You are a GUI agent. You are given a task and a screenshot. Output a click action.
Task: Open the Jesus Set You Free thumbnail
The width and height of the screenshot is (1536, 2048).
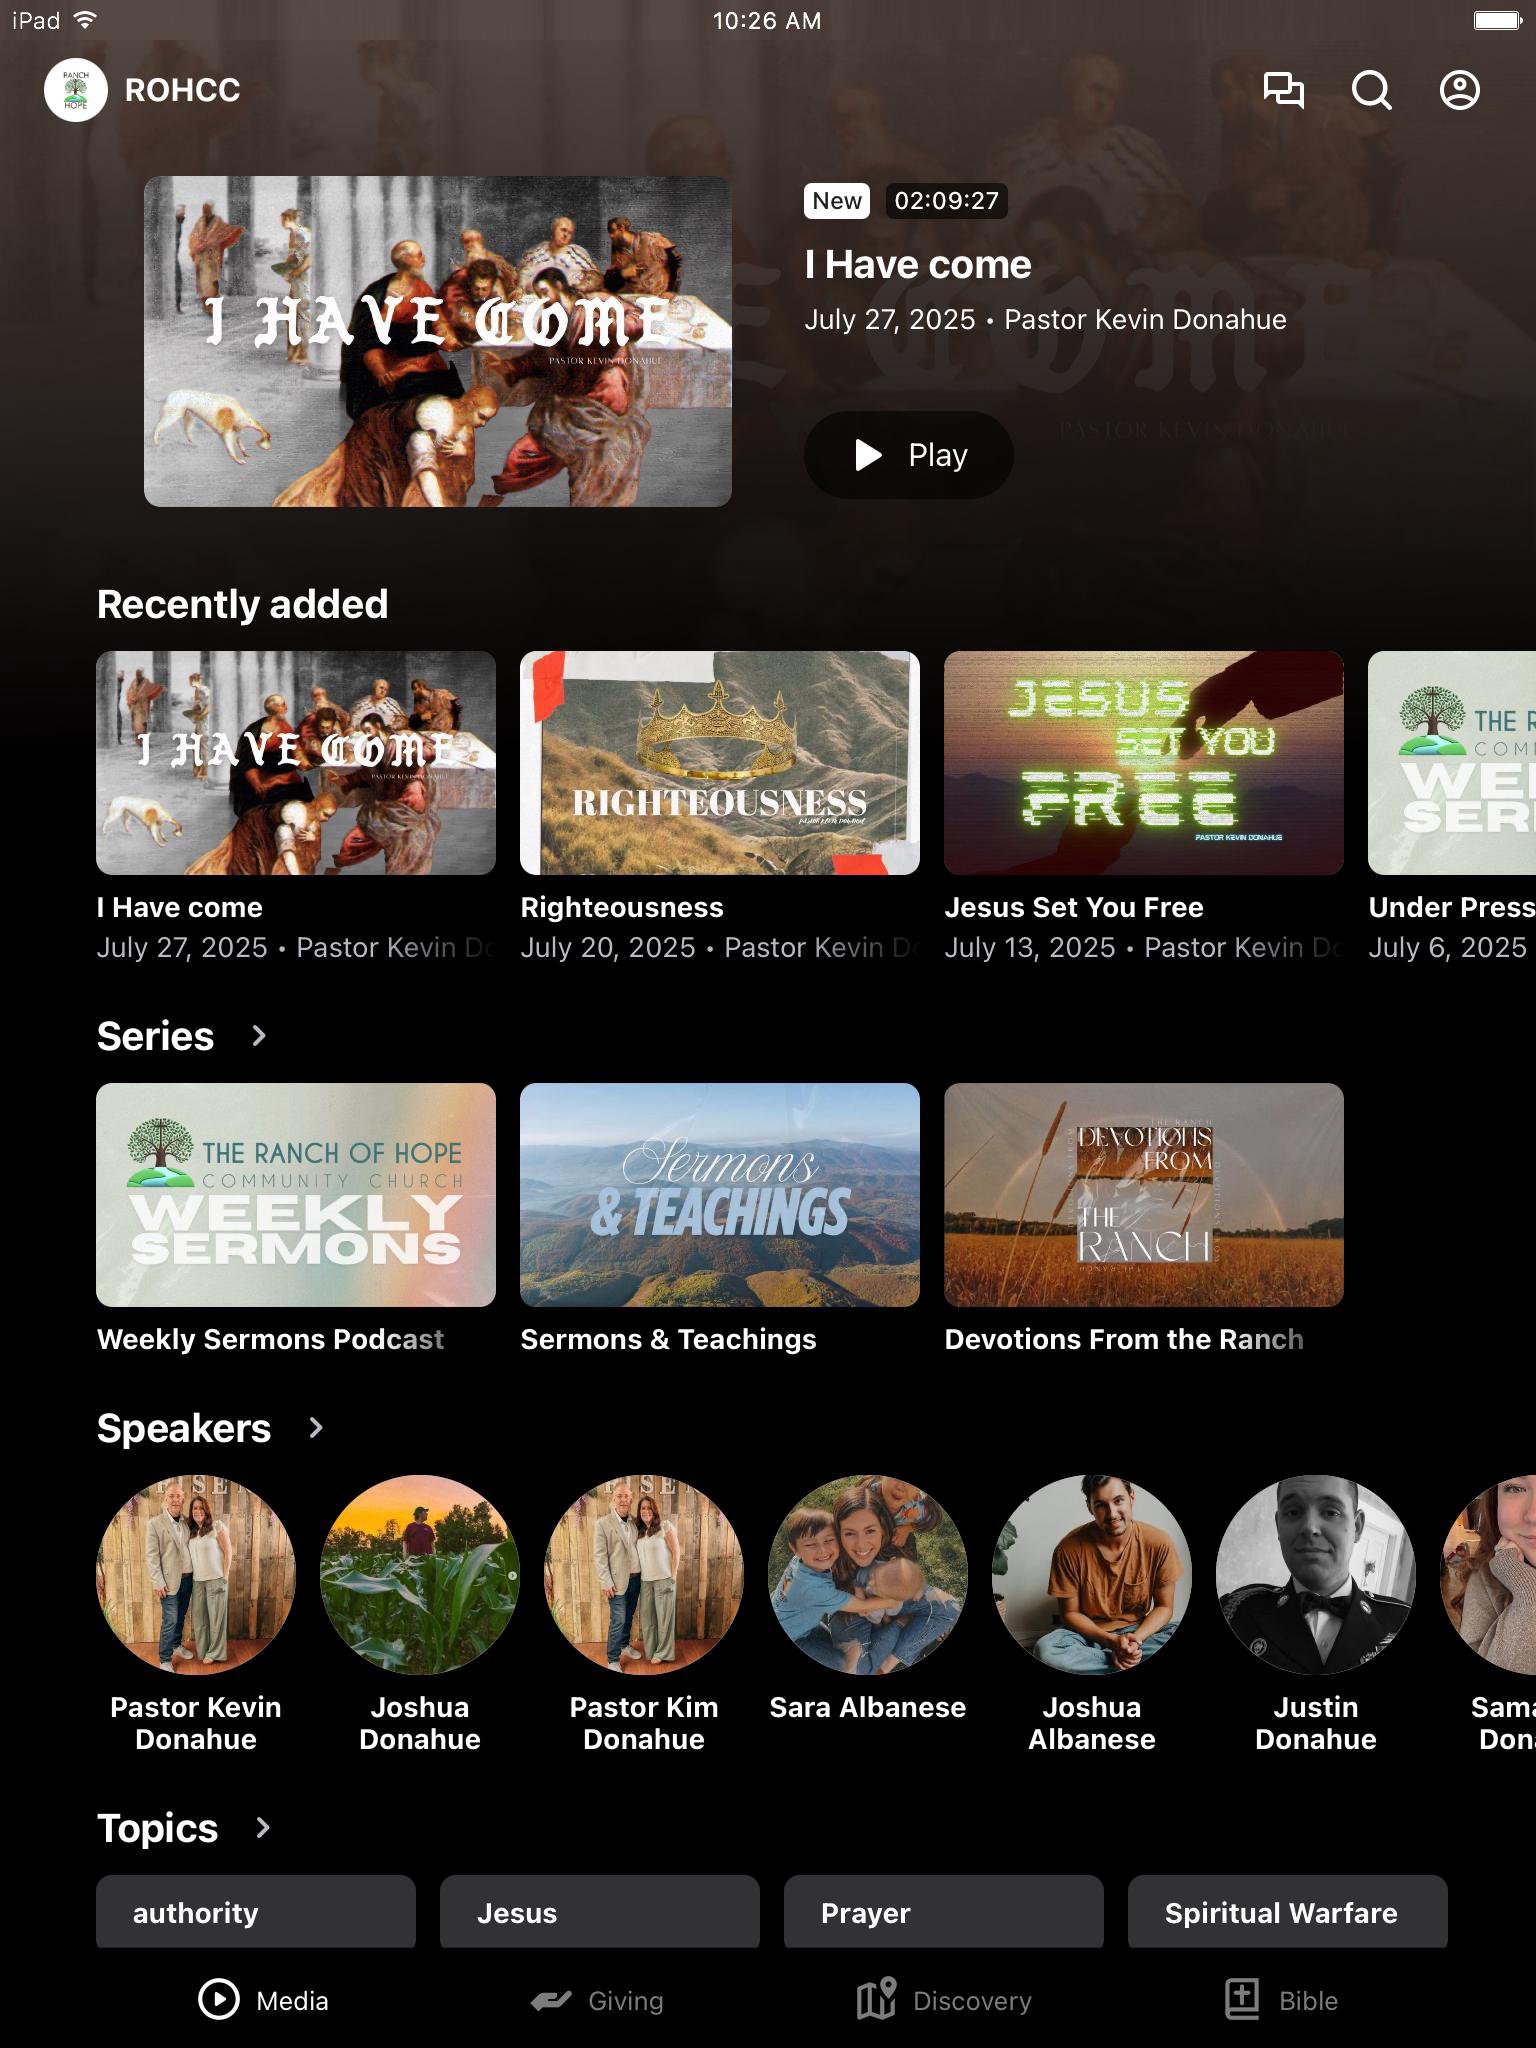click(1144, 763)
